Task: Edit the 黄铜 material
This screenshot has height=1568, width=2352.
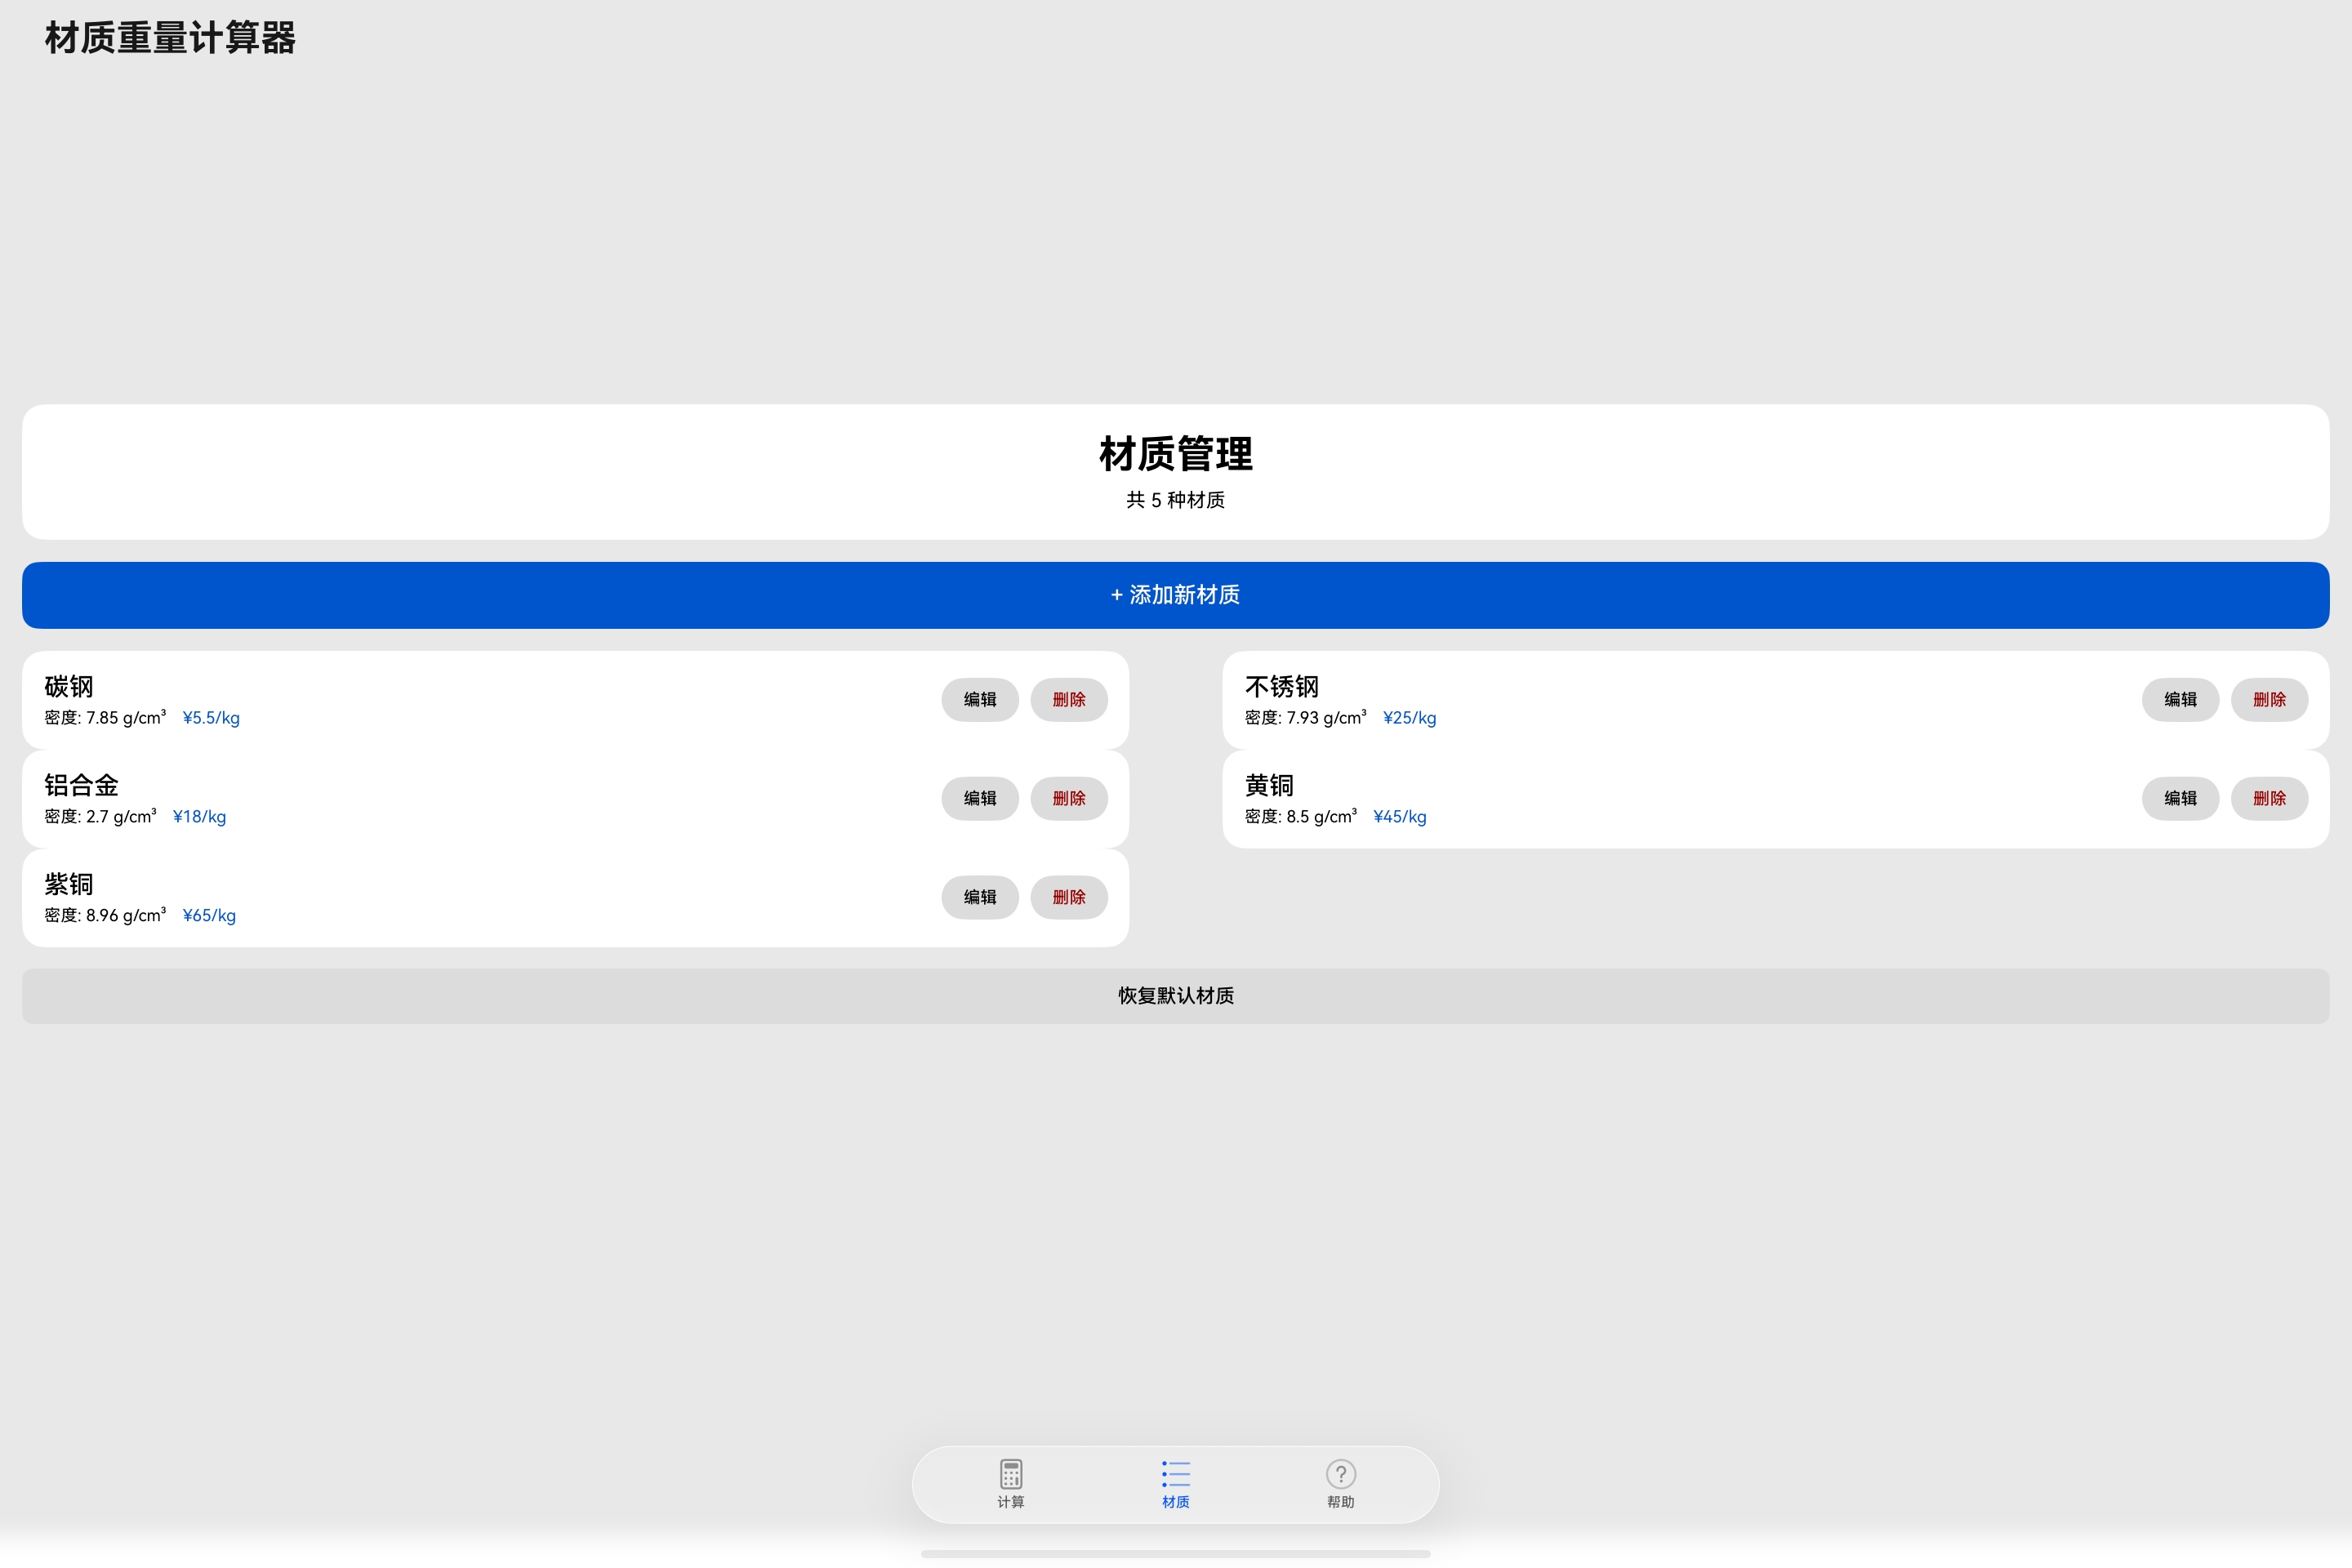Action: (2181, 799)
